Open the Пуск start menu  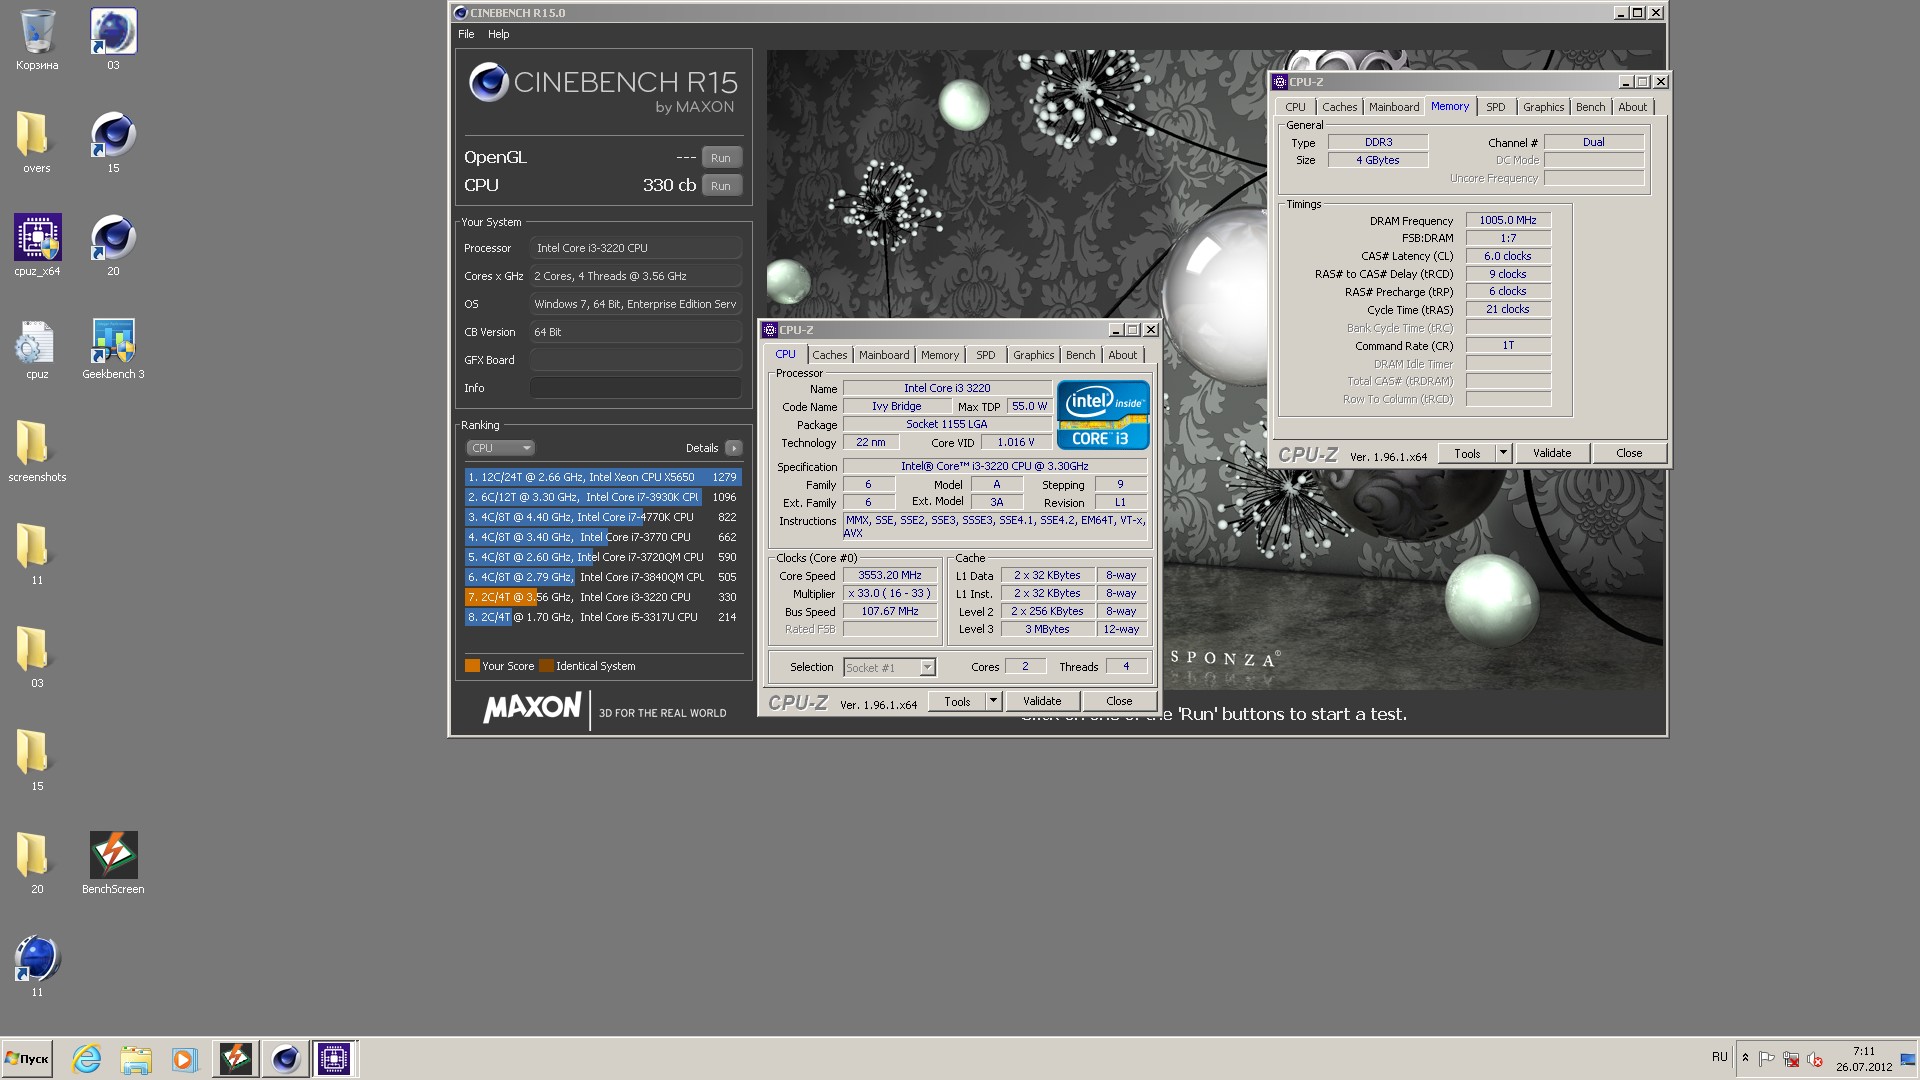27,1059
